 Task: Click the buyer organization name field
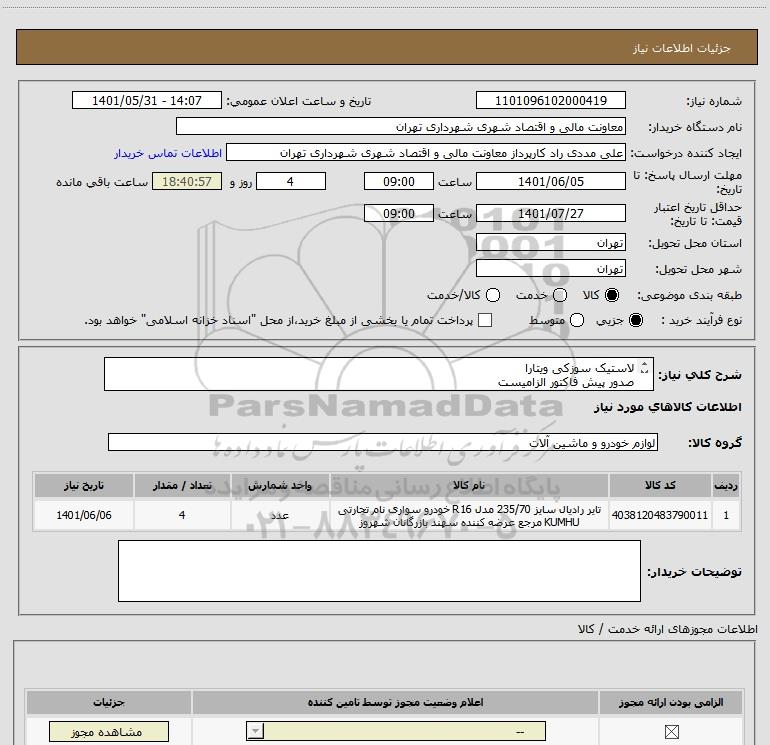(401, 126)
